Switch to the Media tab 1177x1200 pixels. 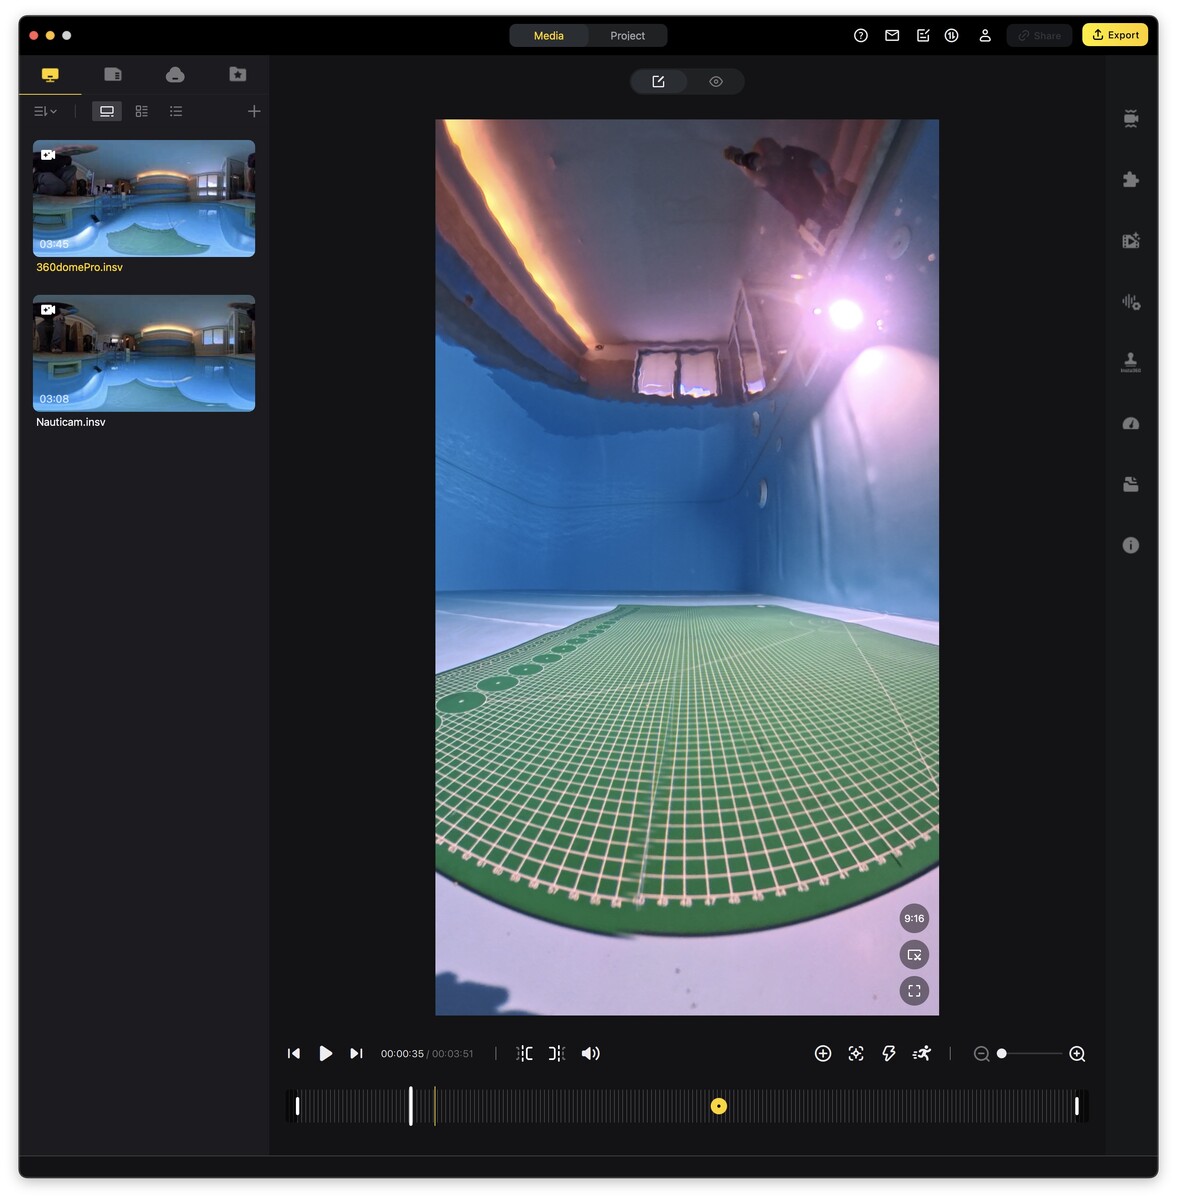(548, 35)
